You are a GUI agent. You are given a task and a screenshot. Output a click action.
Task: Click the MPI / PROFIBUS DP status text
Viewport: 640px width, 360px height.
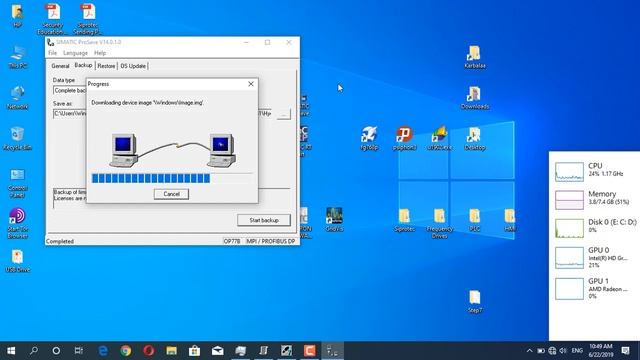[x=271, y=241]
